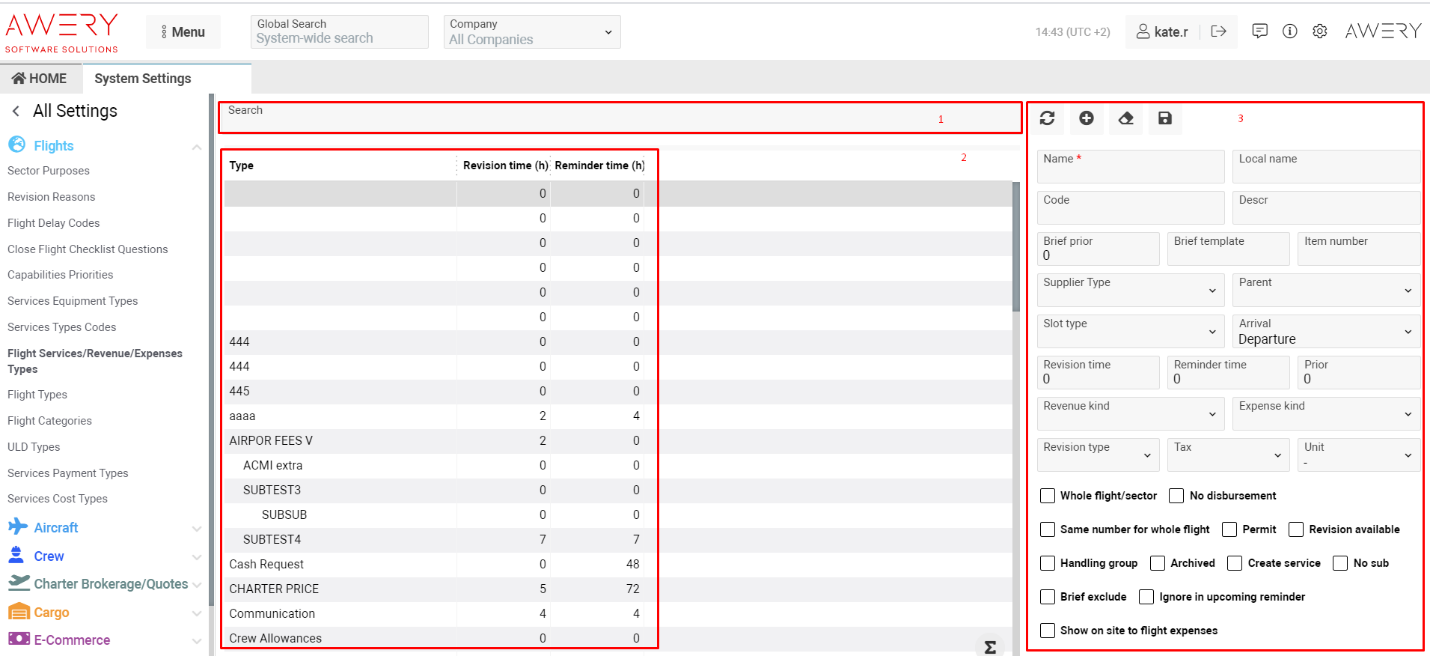Click the refresh icon in form toolbar
The image size is (1430, 656).
coord(1047,119)
